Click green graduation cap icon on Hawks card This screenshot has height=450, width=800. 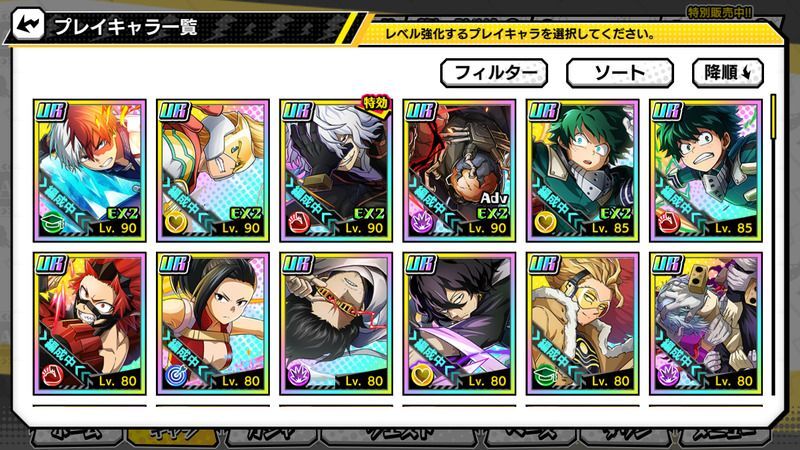coord(545,377)
